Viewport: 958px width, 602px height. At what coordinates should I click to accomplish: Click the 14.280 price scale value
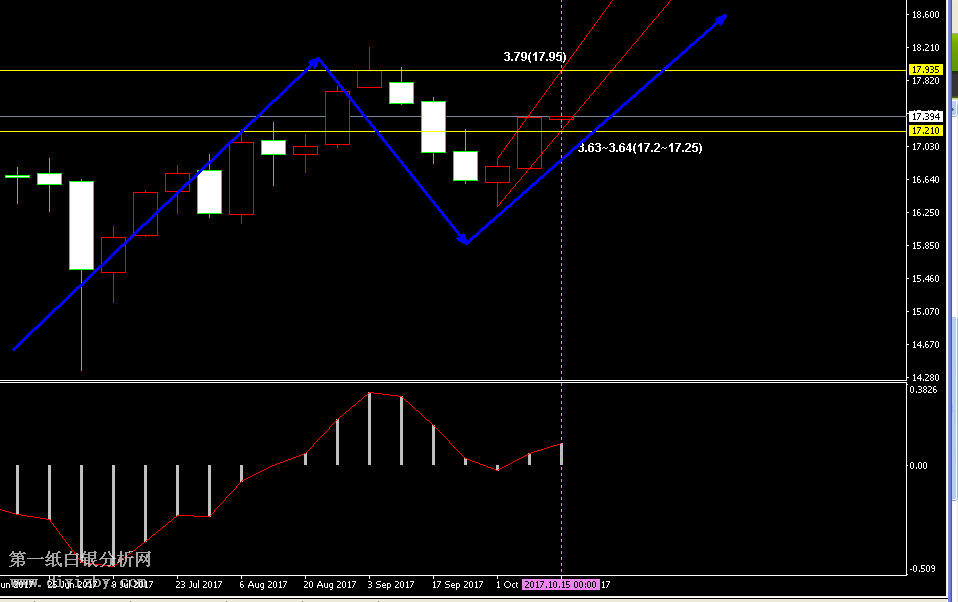[x=925, y=377]
